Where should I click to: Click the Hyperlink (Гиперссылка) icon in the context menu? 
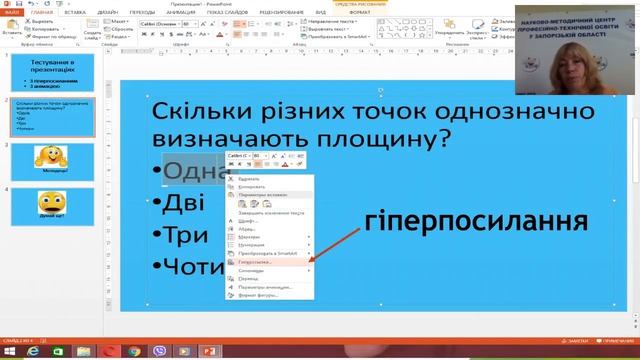pos(231,262)
